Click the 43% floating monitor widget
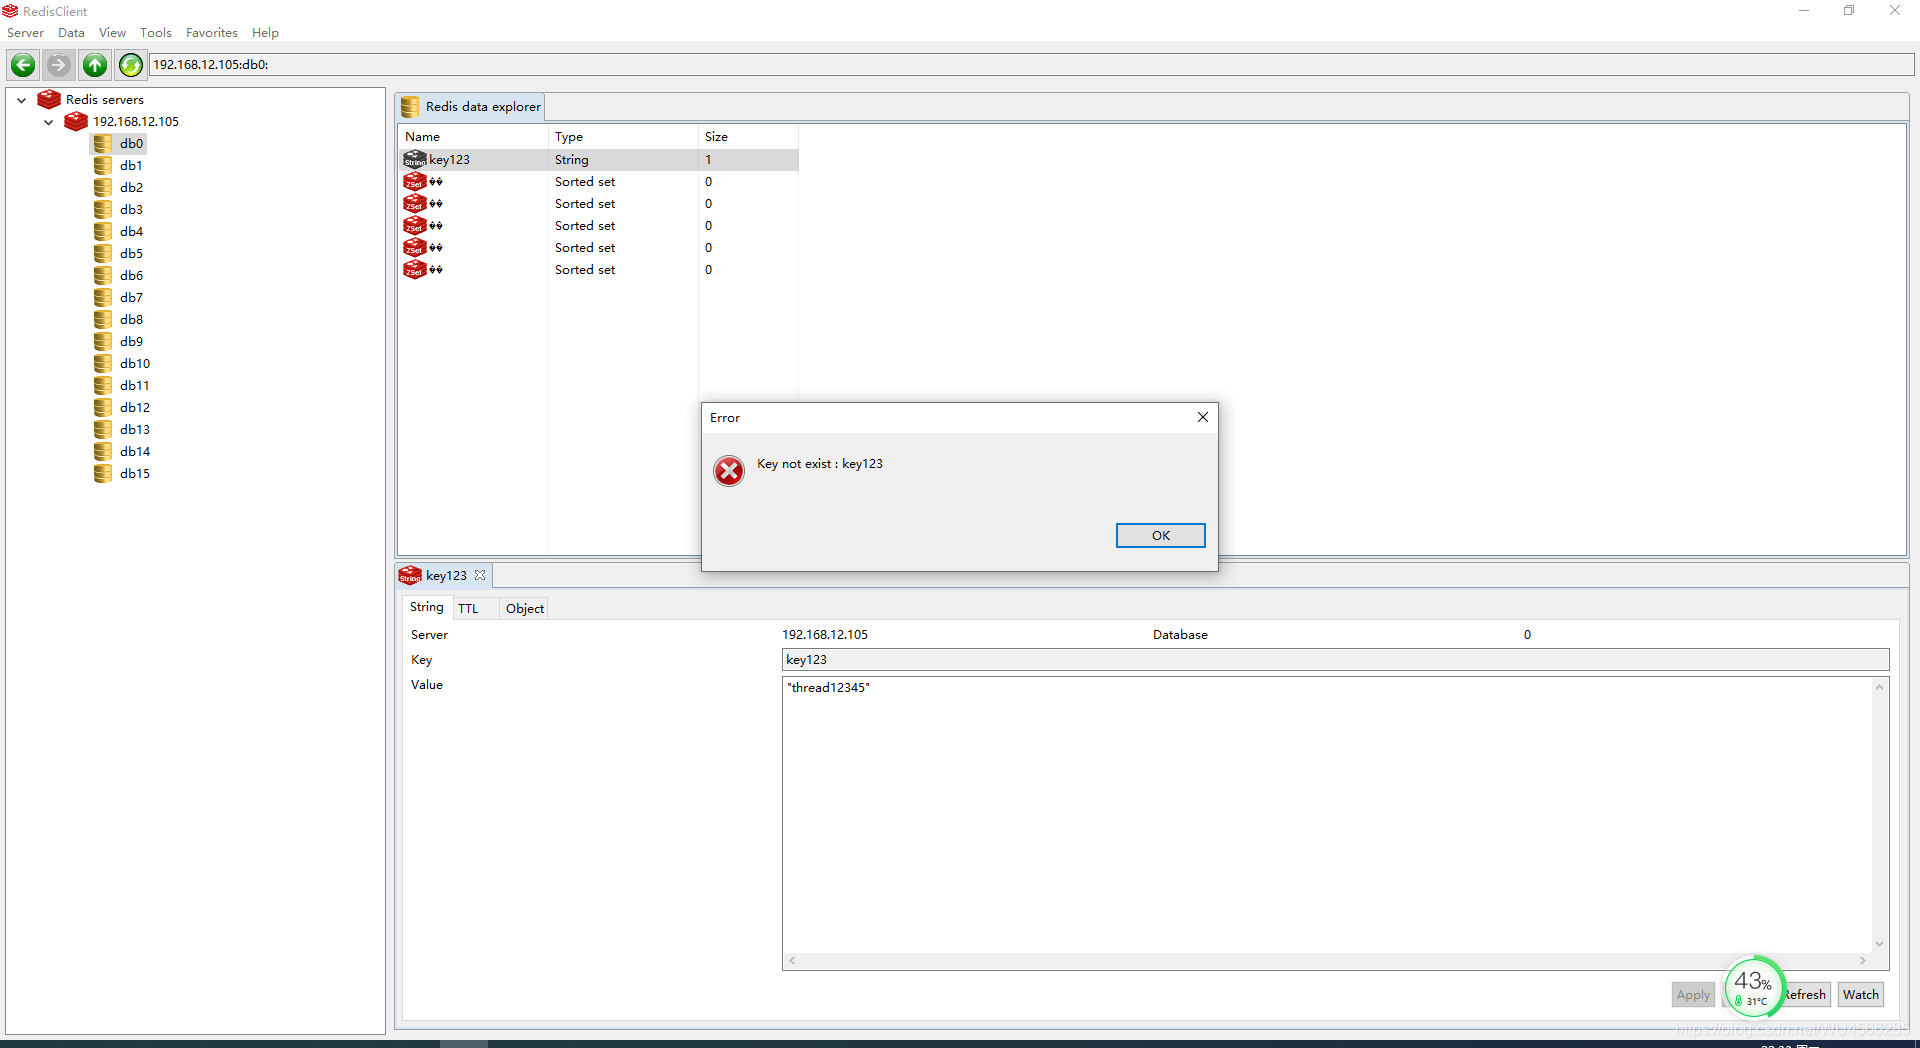Image resolution: width=1920 pixels, height=1048 pixels. pyautogui.click(x=1754, y=986)
